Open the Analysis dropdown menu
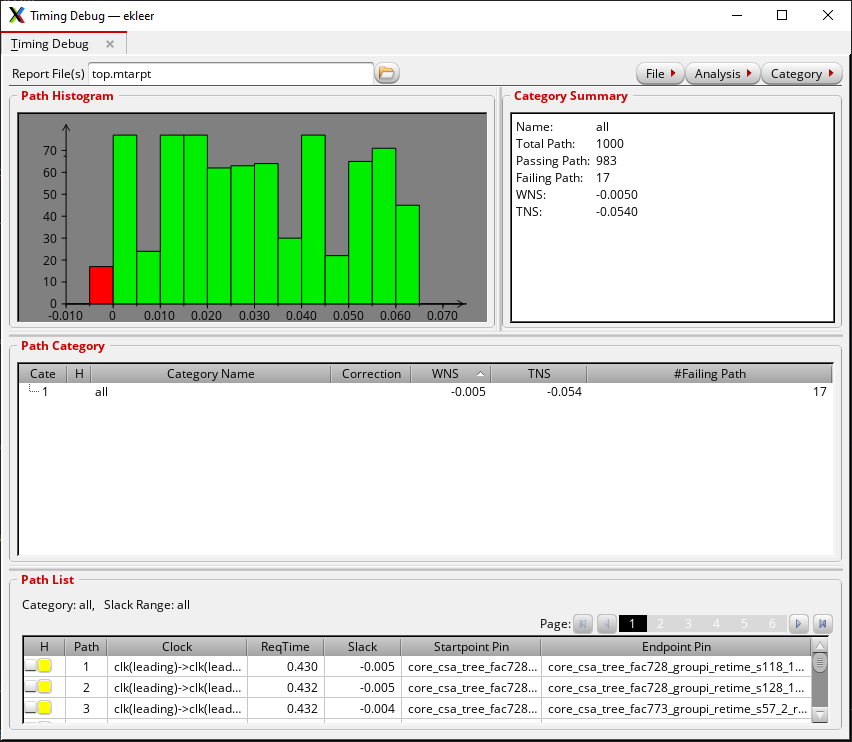The height and width of the screenshot is (742, 852). click(722, 73)
